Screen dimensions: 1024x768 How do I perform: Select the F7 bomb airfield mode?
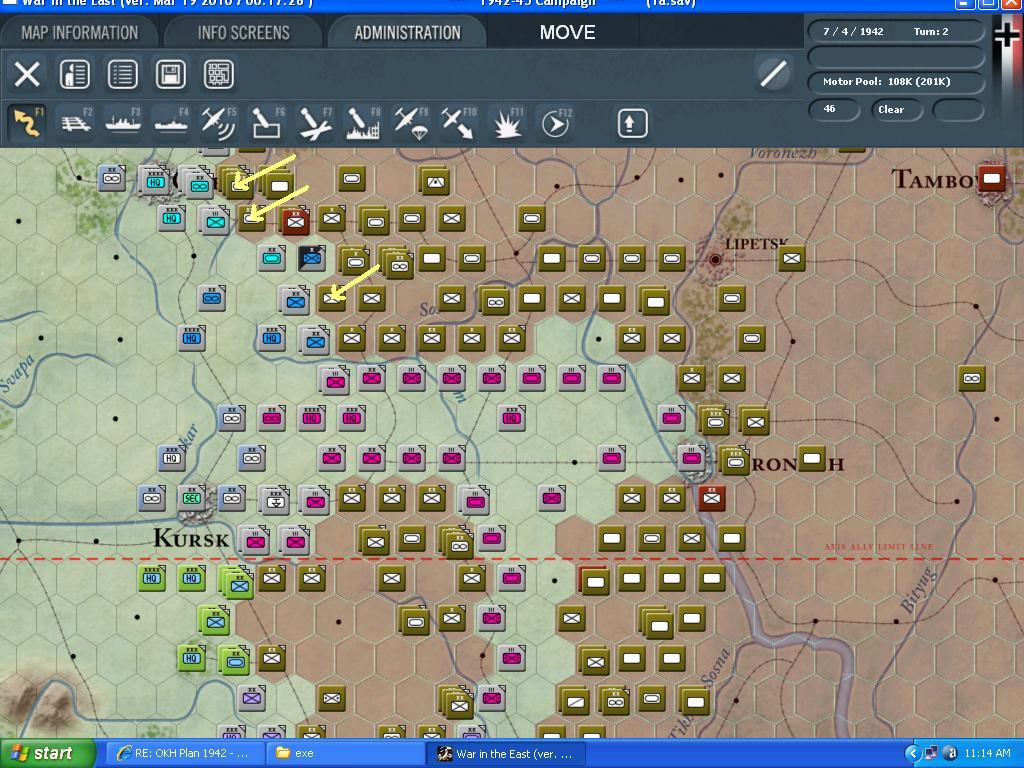tap(315, 122)
